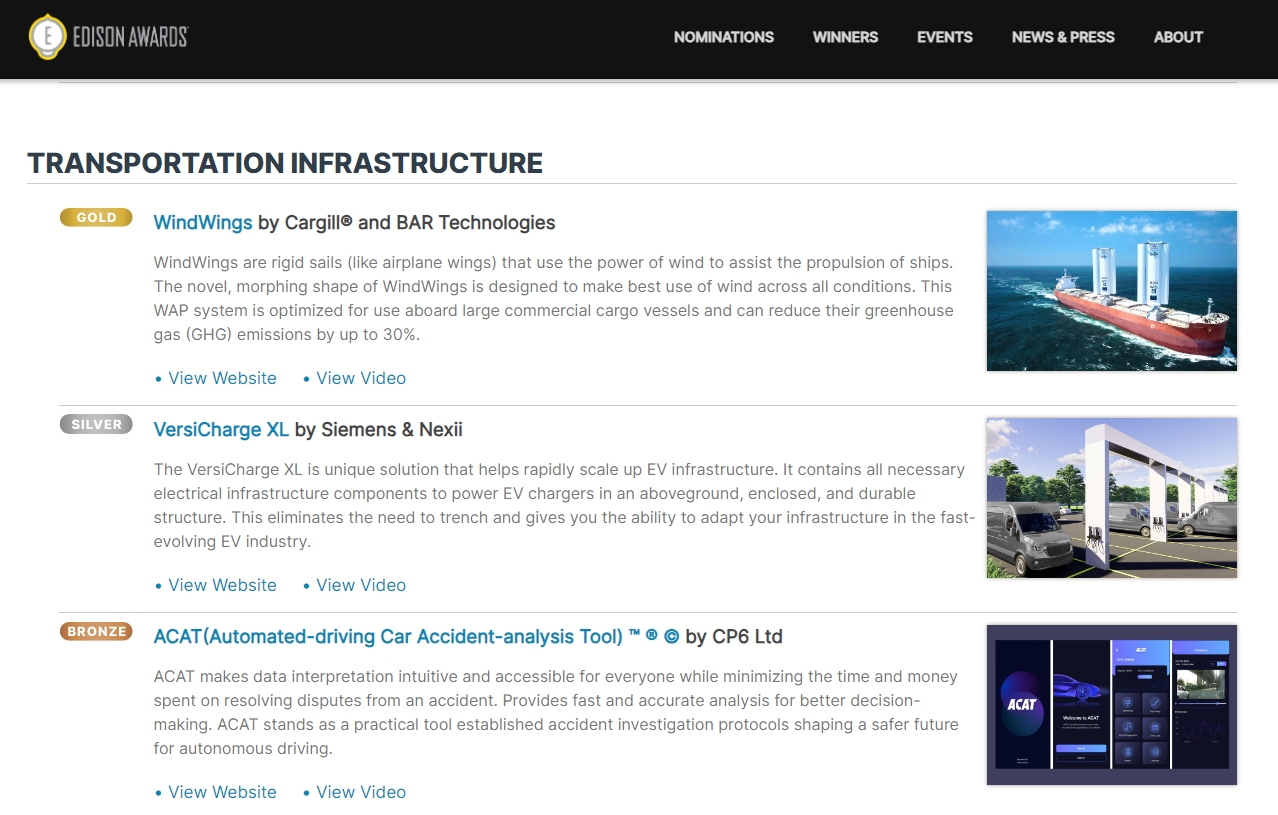This screenshot has height=815, width=1278.
Task: Open the WindWings cargo ship thumbnail
Action: (x=1111, y=291)
